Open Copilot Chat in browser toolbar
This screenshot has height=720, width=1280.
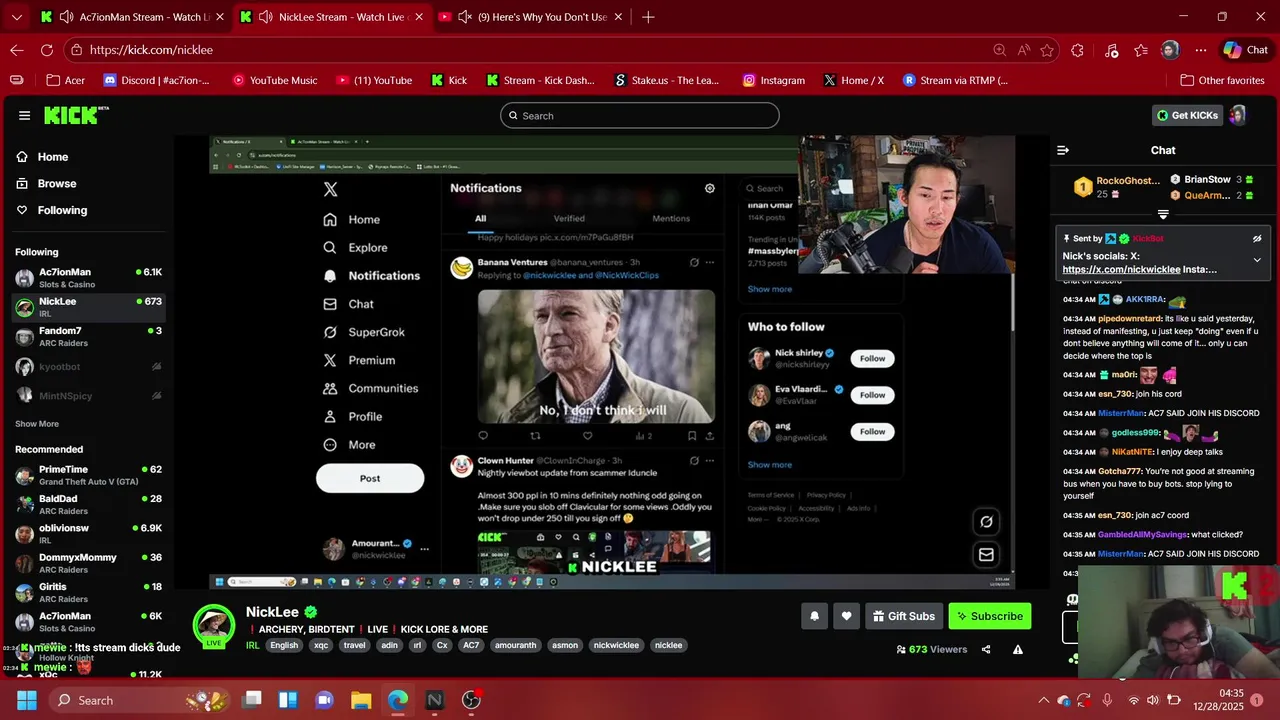coord(1245,50)
